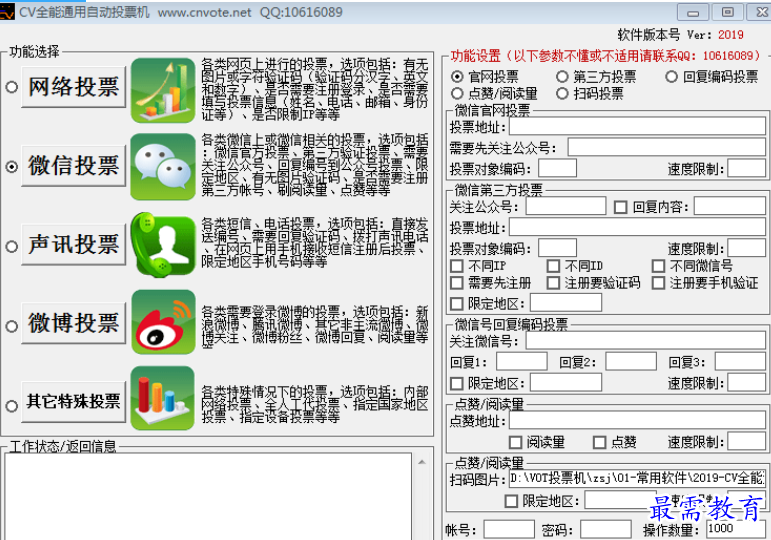Tick the 阅读量 checkbox
This screenshot has height=540, width=771.
515,442
